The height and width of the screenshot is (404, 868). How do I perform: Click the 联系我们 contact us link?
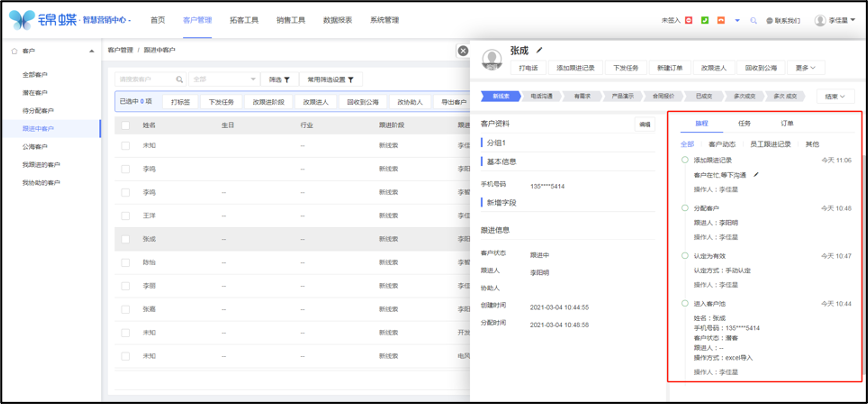783,20
